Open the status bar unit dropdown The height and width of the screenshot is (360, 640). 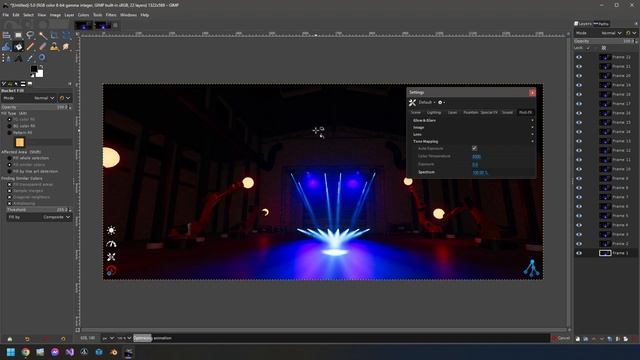[108, 338]
